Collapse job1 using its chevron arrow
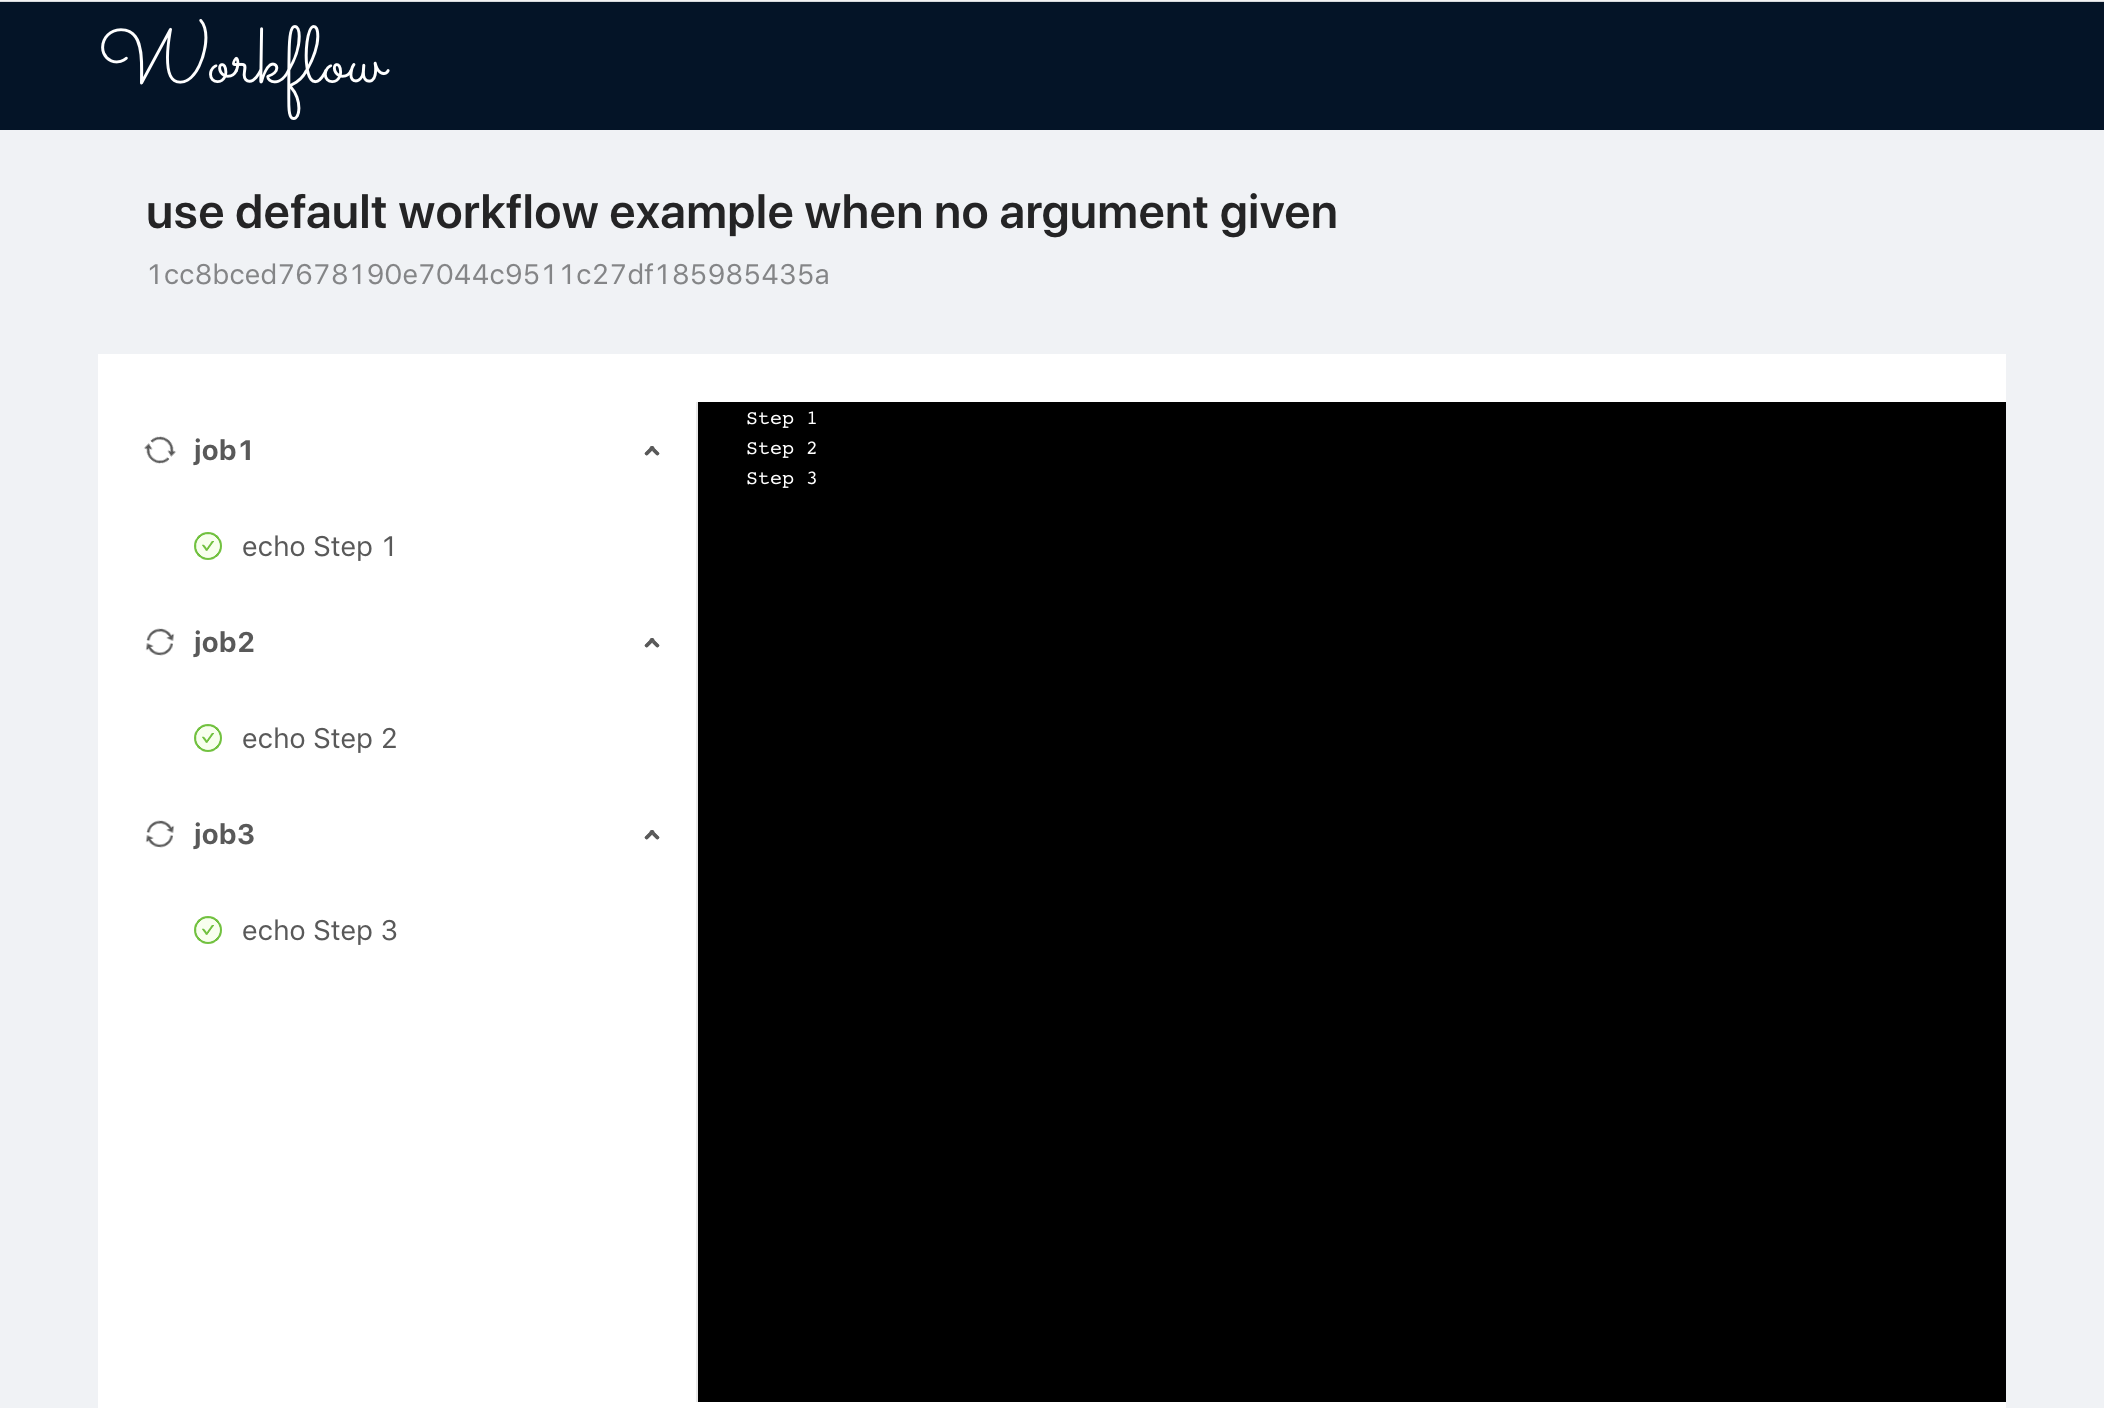Screen dimensions: 2104x1408 click(652, 451)
